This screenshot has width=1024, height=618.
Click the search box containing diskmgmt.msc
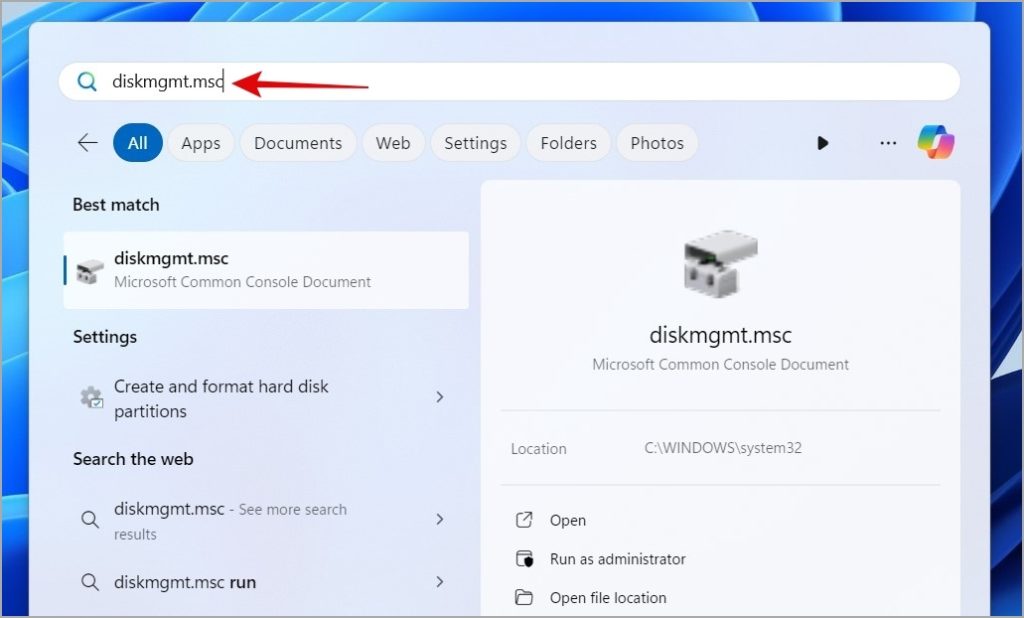pos(509,82)
